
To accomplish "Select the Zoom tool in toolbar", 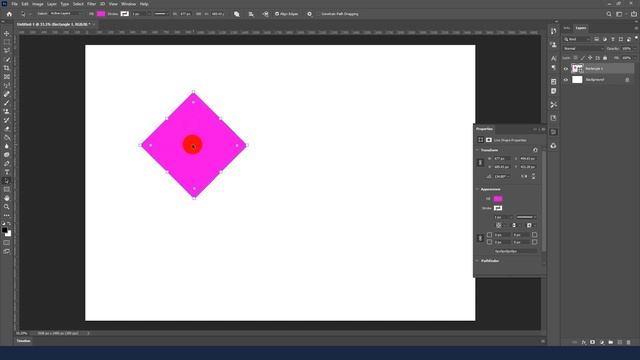I will (x=7, y=207).
